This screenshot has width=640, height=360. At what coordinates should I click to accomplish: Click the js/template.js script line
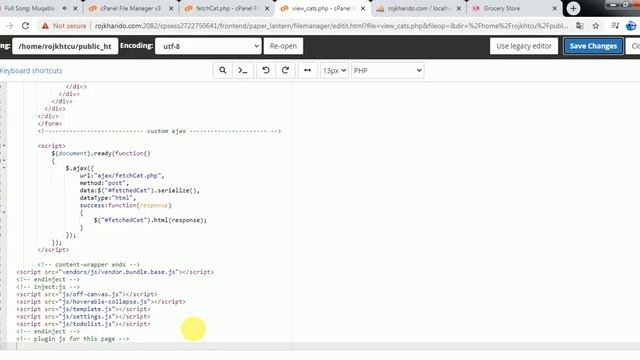pyautogui.click(x=83, y=309)
